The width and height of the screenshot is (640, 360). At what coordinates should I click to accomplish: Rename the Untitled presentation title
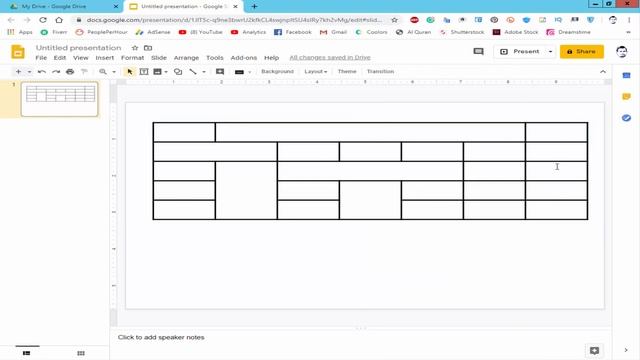point(78,48)
